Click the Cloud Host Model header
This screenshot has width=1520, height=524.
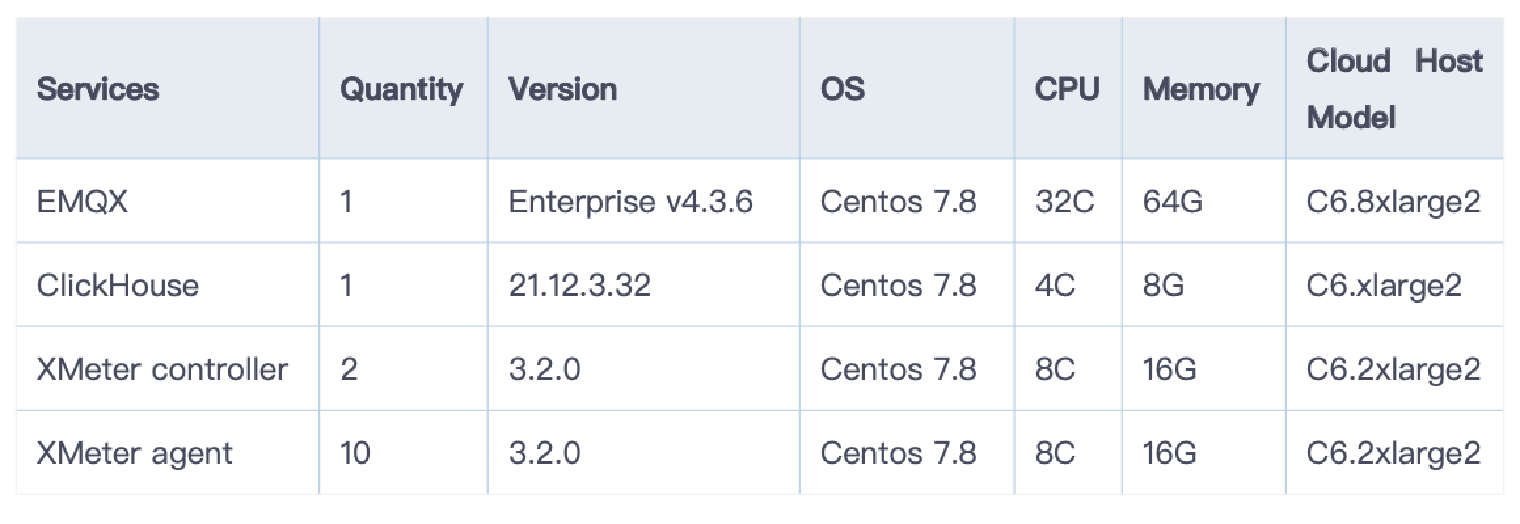tap(1395, 89)
